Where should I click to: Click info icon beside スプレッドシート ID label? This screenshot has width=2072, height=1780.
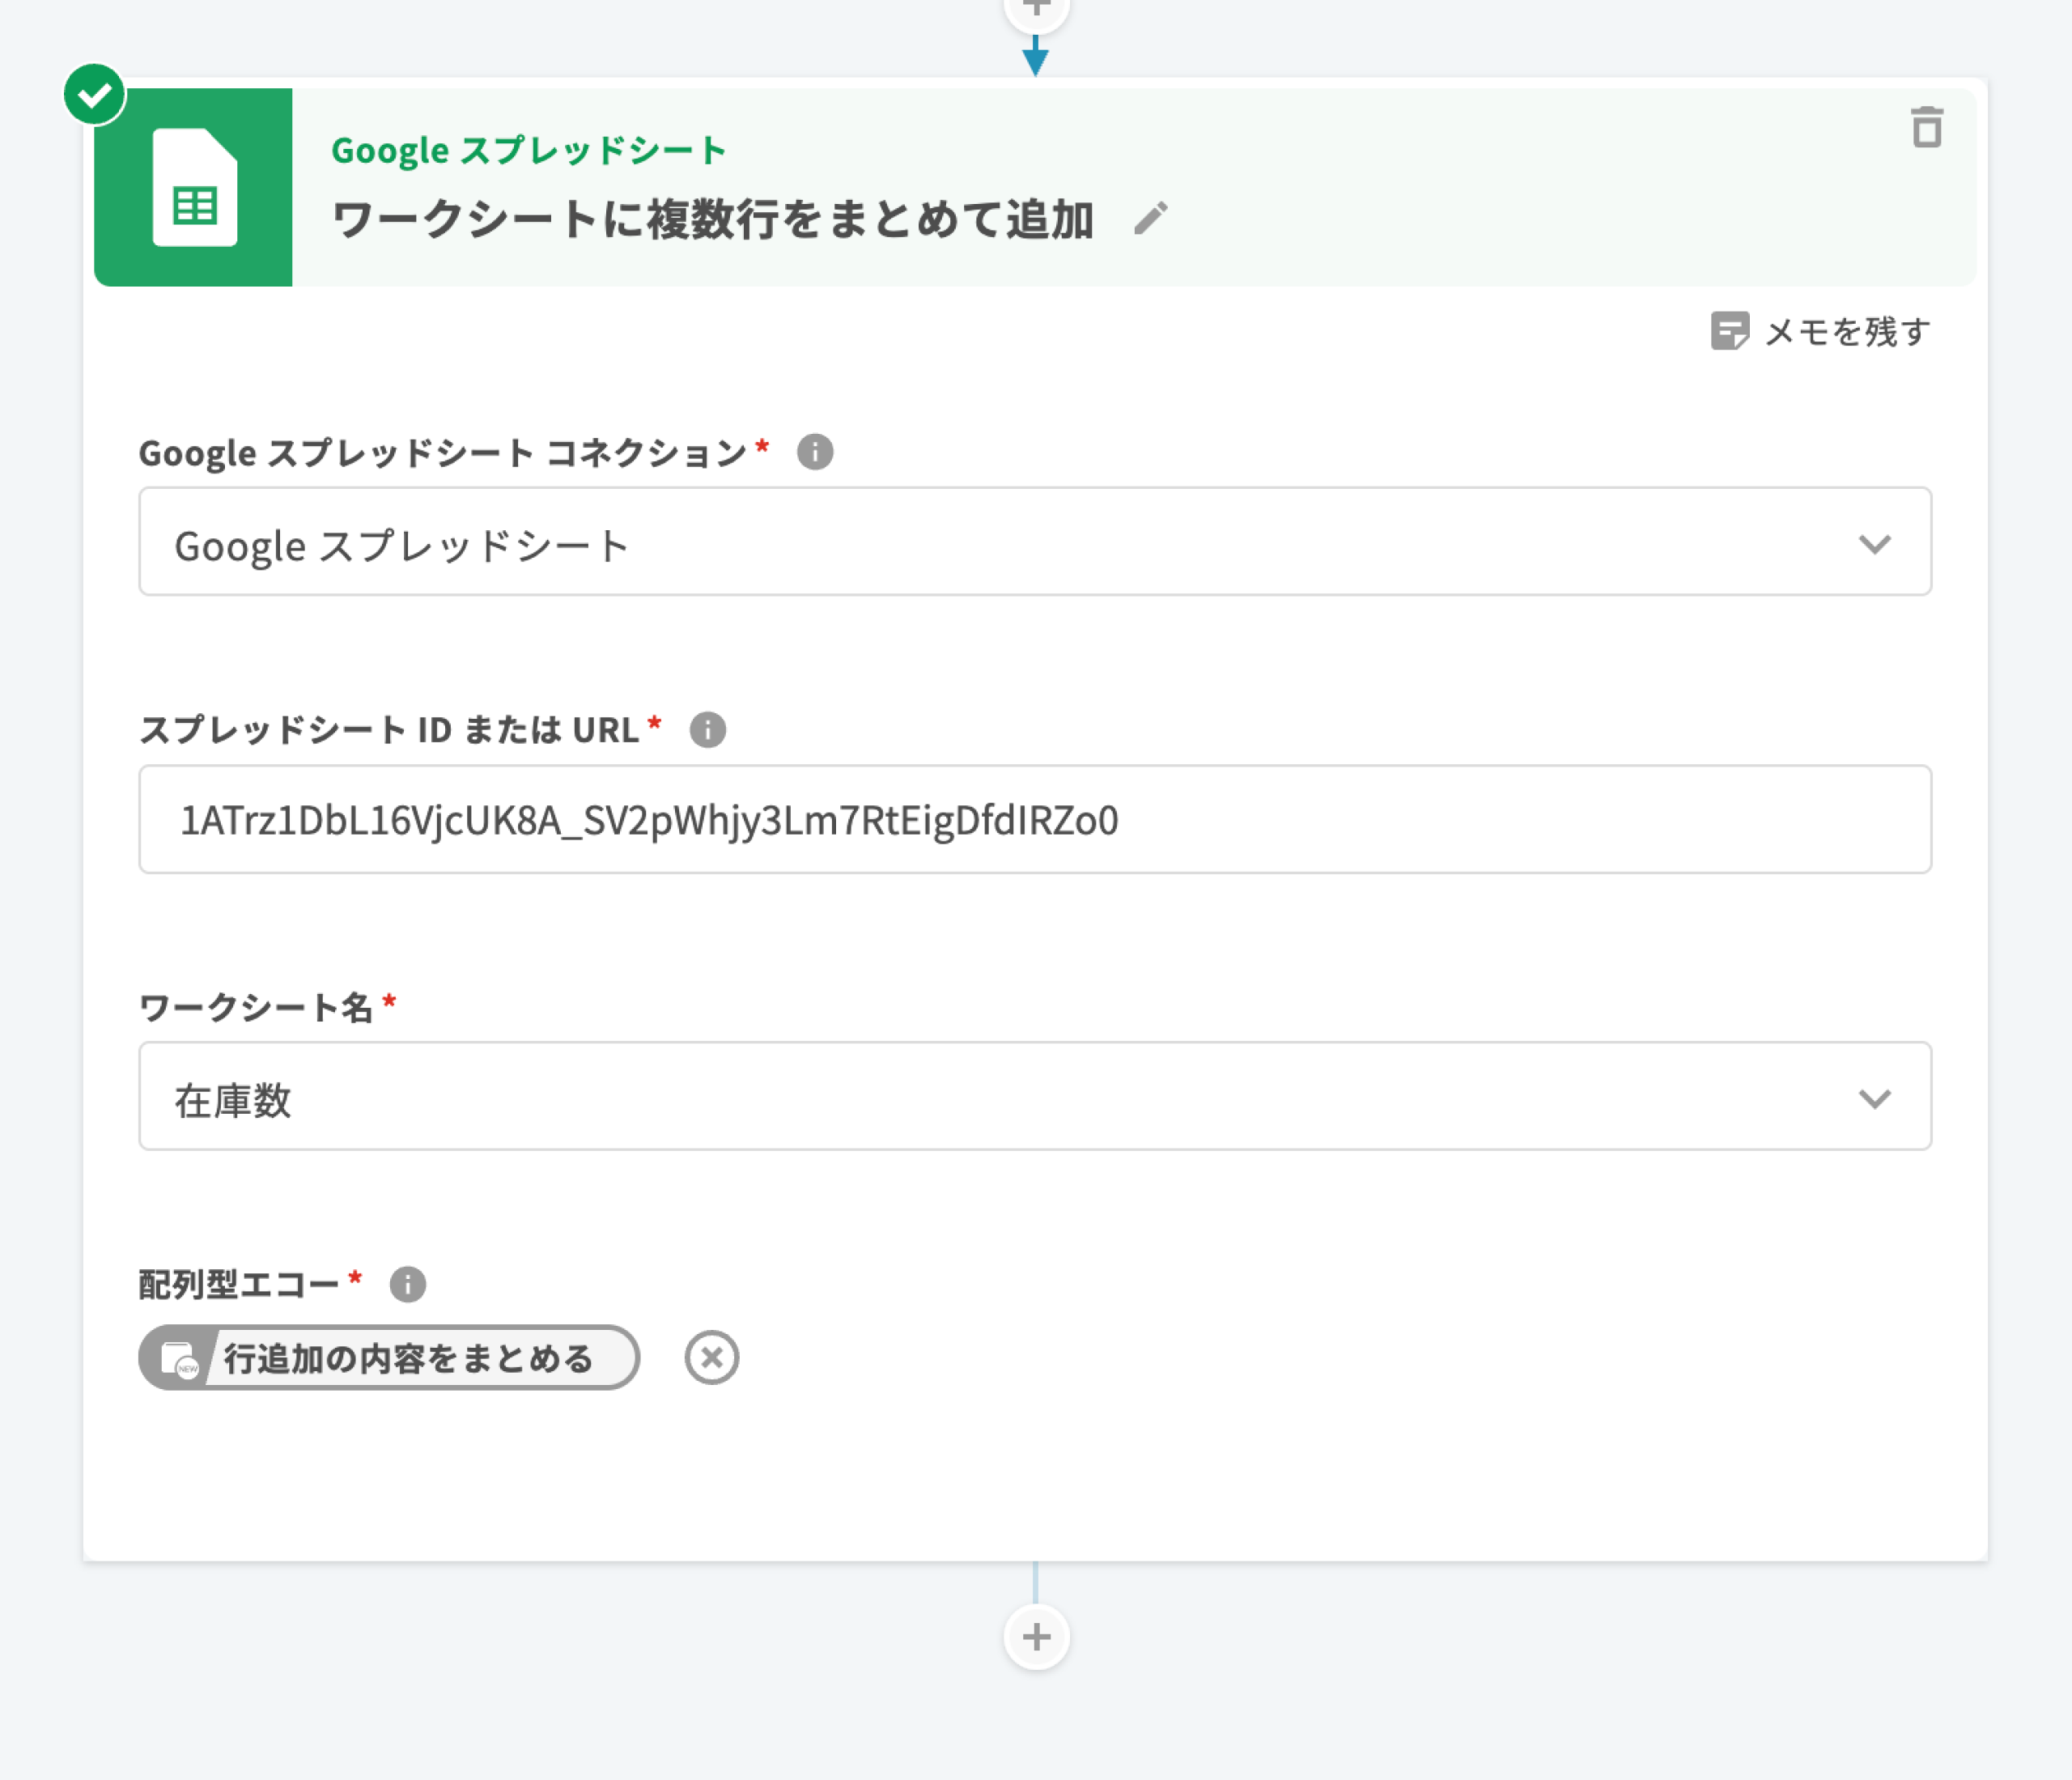(x=707, y=730)
